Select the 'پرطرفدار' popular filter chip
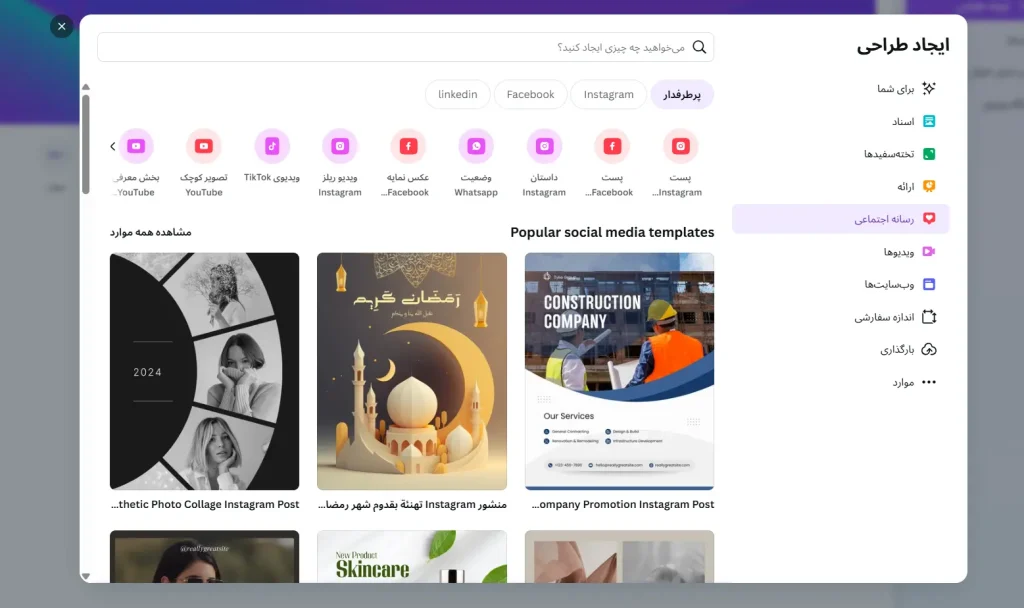Screen dimensions: 1024x608 pos(682,95)
